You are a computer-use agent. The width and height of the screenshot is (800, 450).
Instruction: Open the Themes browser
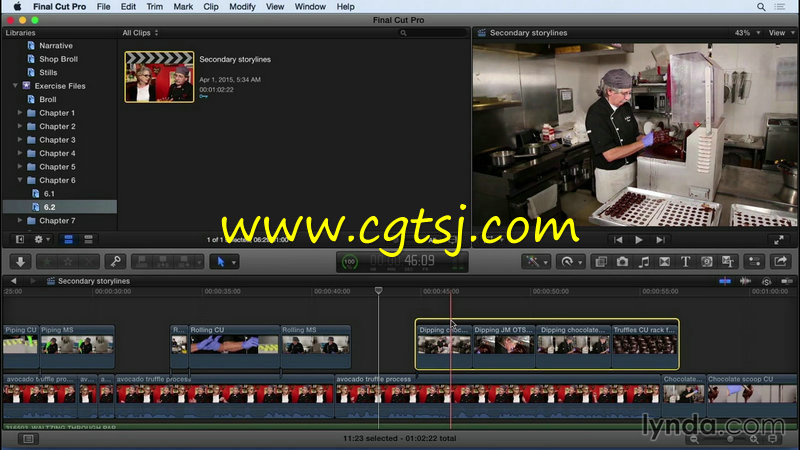click(x=728, y=262)
